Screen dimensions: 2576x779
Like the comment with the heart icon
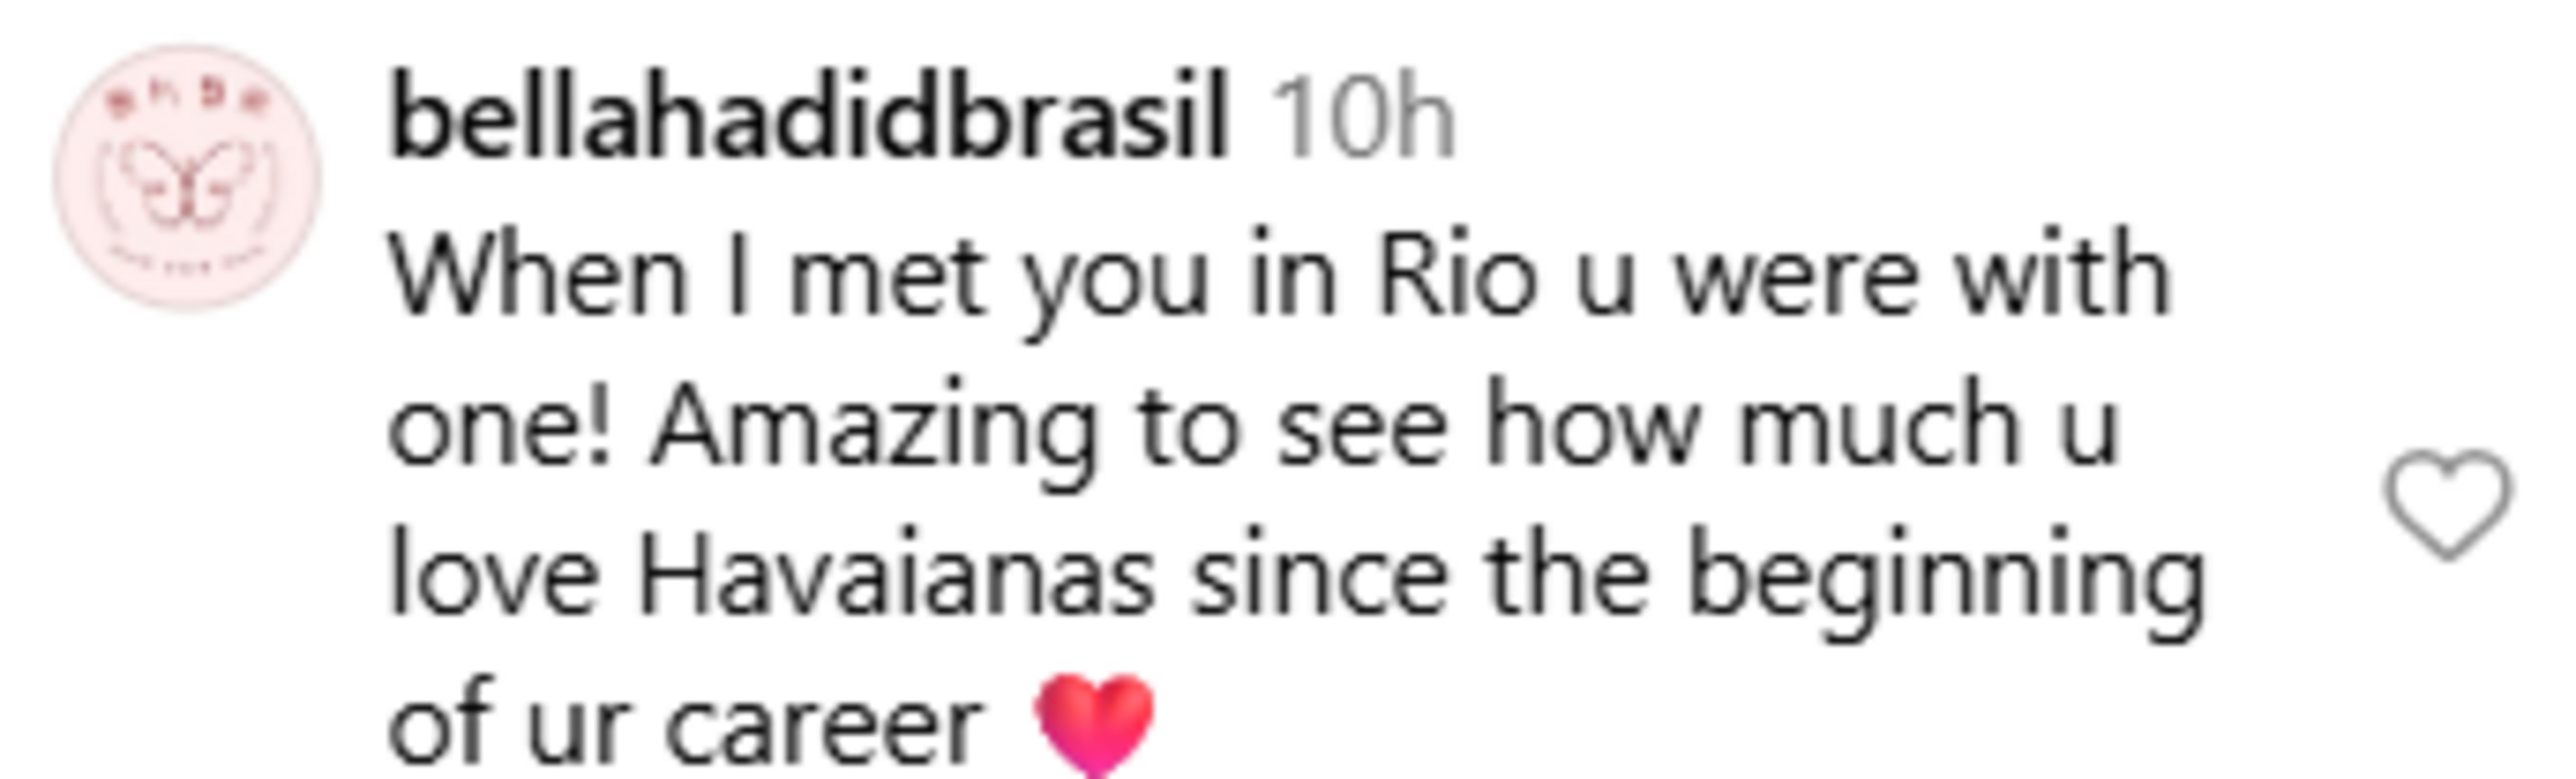coord(2447,502)
